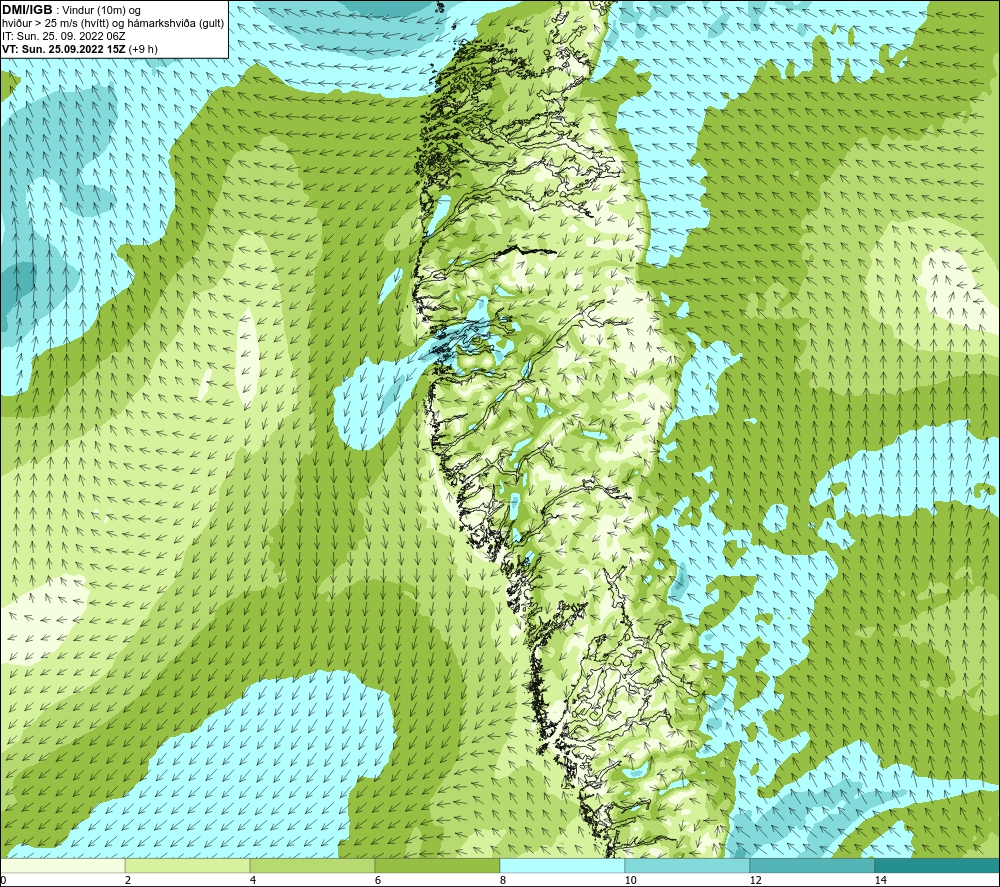Select the medium green 4–6 legend swatch
Screen dimensions: 1000x887
[312, 865]
